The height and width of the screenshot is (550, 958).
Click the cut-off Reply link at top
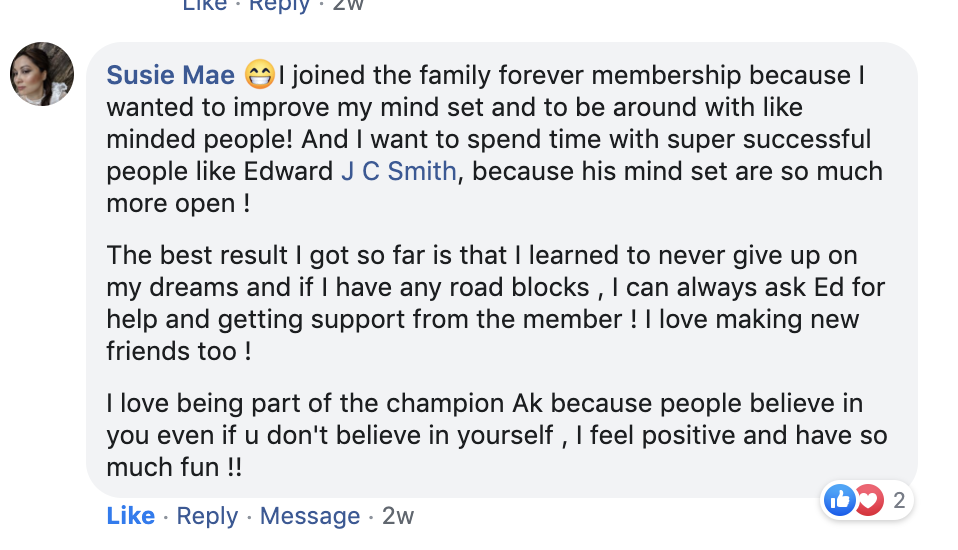pyautogui.click(x=280, y=5)
